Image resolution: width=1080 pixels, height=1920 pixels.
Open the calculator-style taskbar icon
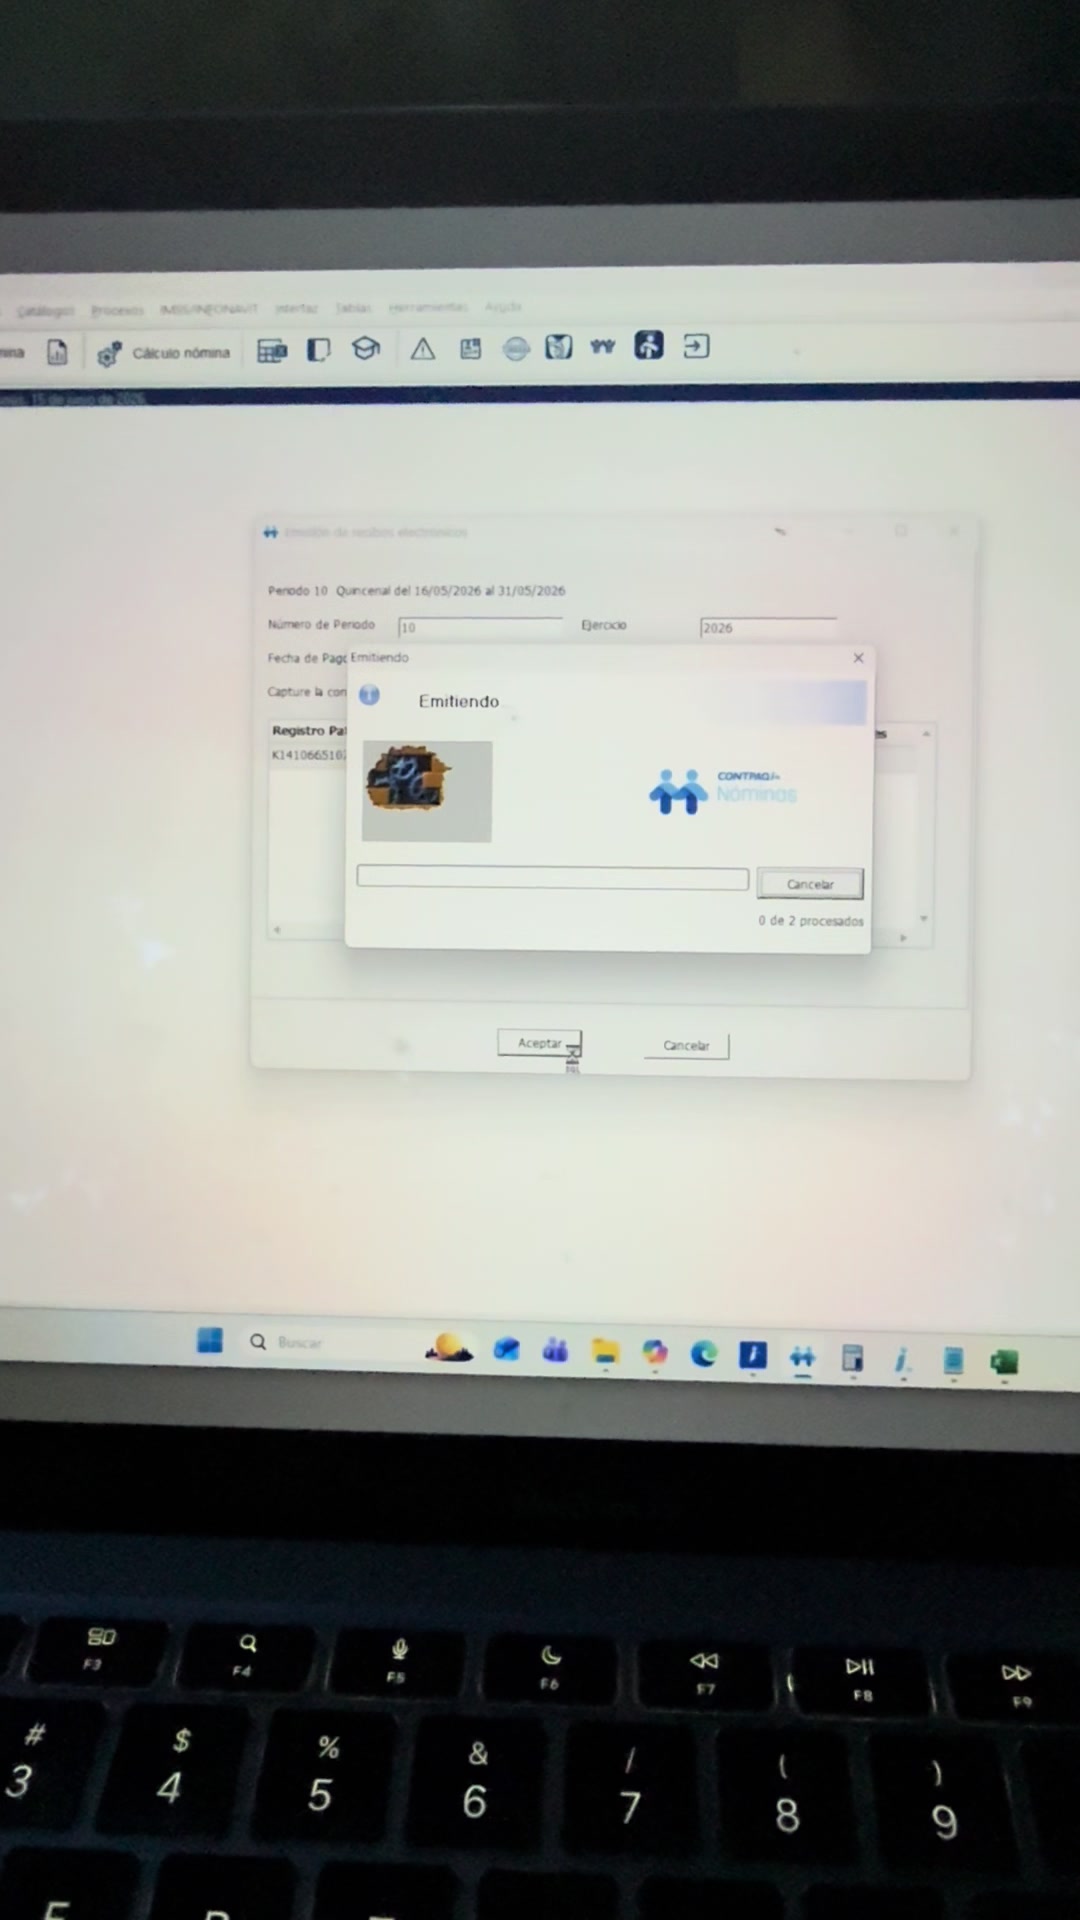click(x=852, y=1358)
